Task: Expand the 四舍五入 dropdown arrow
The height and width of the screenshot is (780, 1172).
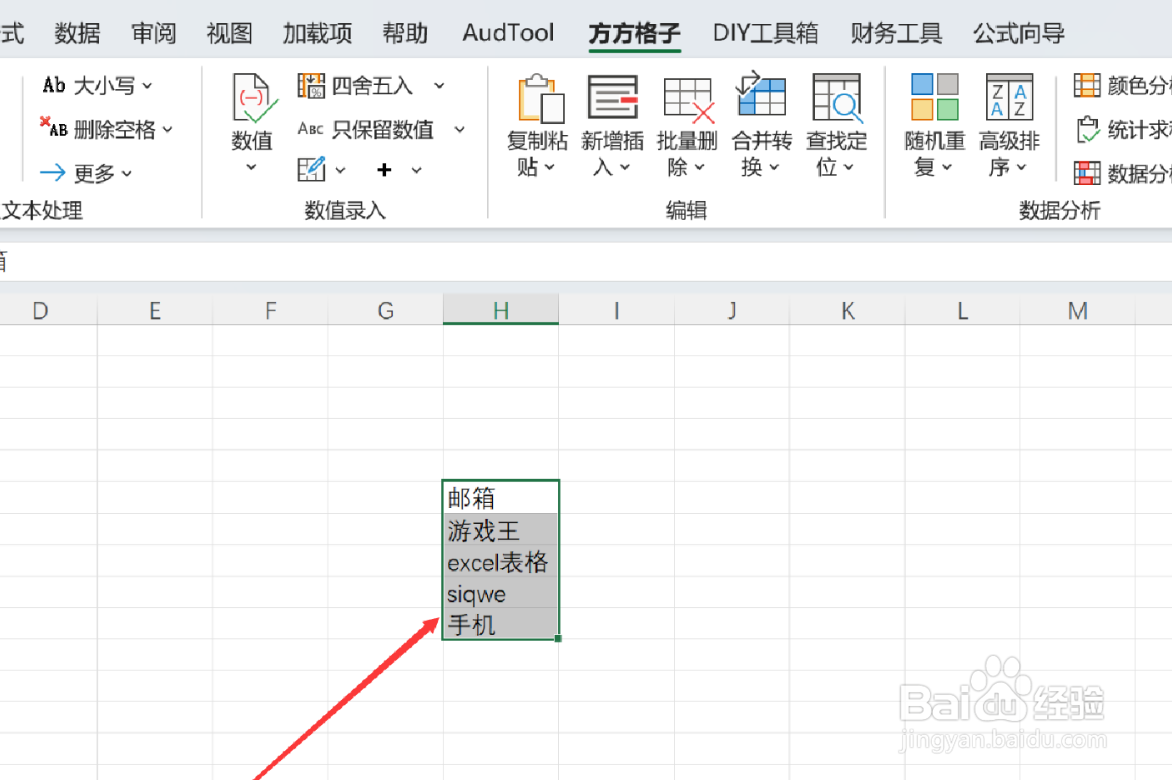Action: pos(440,86)
